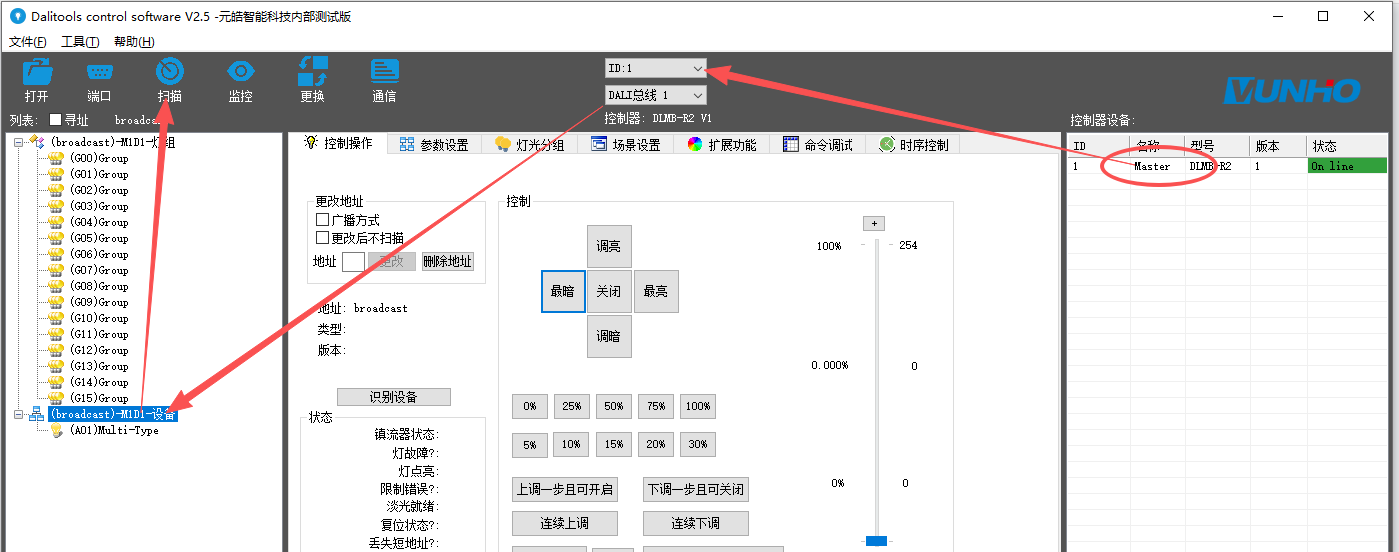Click the 最暗 button
This screenshot has width=1399, height=552.
point(563,291)
